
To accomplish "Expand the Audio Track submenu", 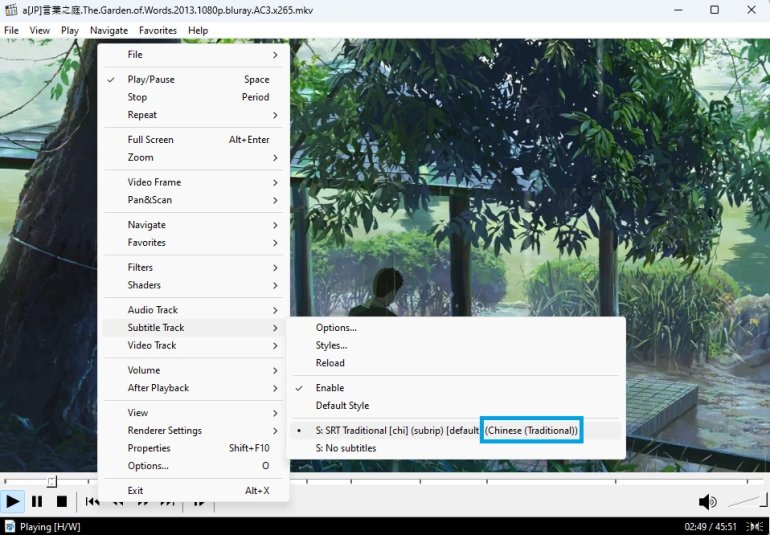I will (193, 310).
